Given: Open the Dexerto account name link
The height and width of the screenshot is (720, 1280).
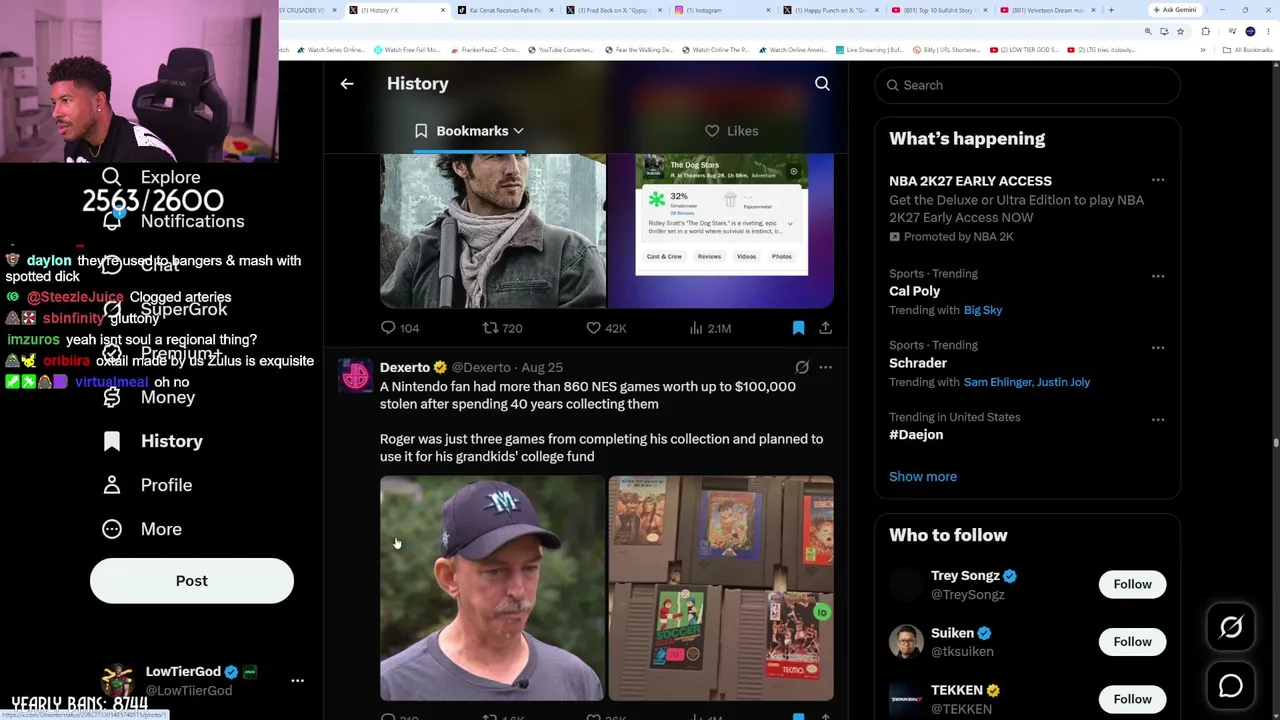Looking at the screenshot, I should point(405,367).
